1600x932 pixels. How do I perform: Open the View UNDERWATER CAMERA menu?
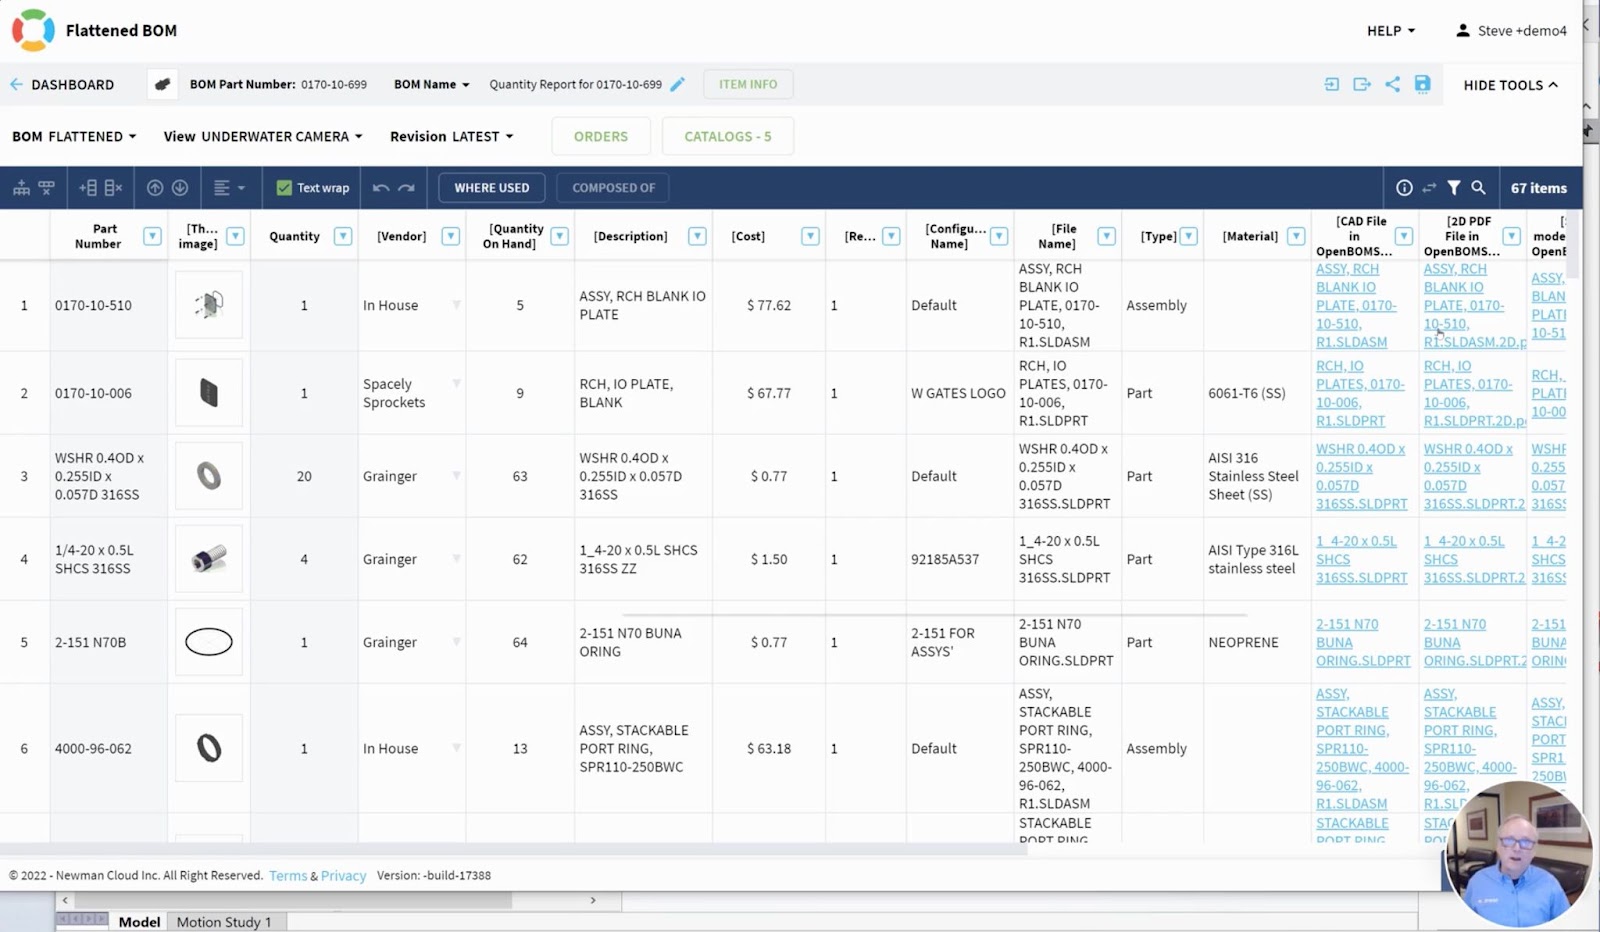point(263,137)
